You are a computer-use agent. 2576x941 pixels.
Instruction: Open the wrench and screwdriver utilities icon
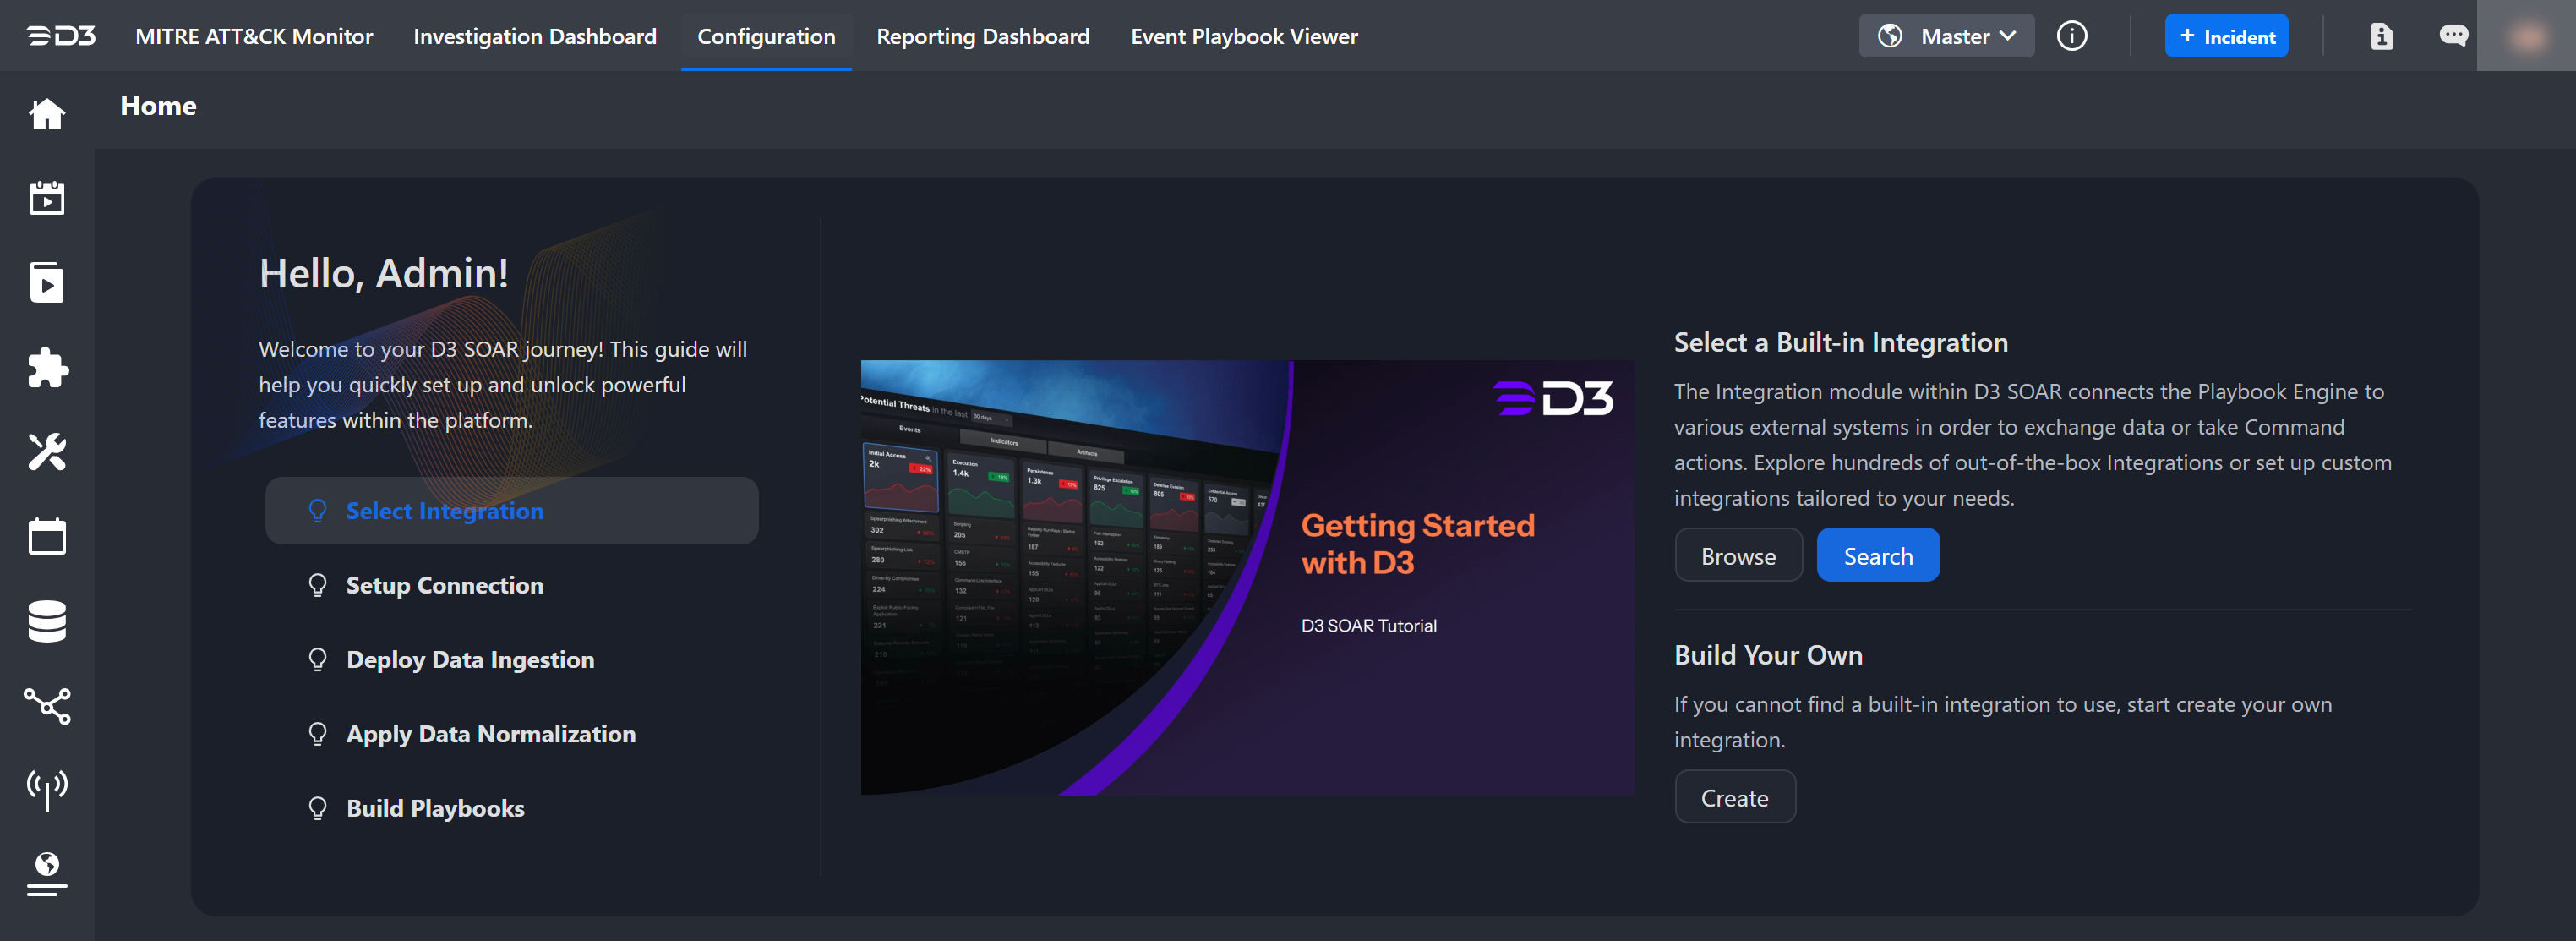pos(47,452)
